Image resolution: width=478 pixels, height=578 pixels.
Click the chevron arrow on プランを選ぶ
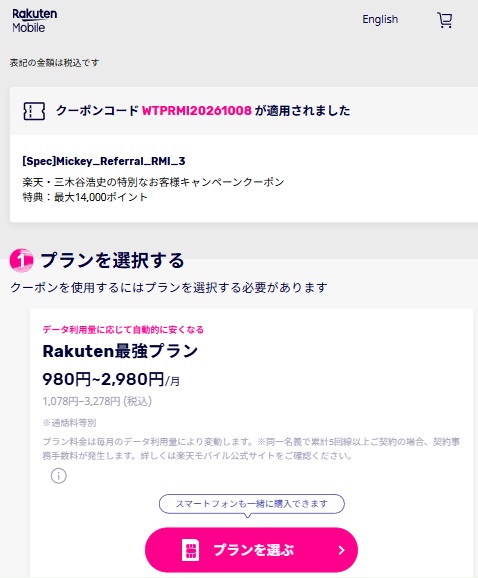coord(342,550)
